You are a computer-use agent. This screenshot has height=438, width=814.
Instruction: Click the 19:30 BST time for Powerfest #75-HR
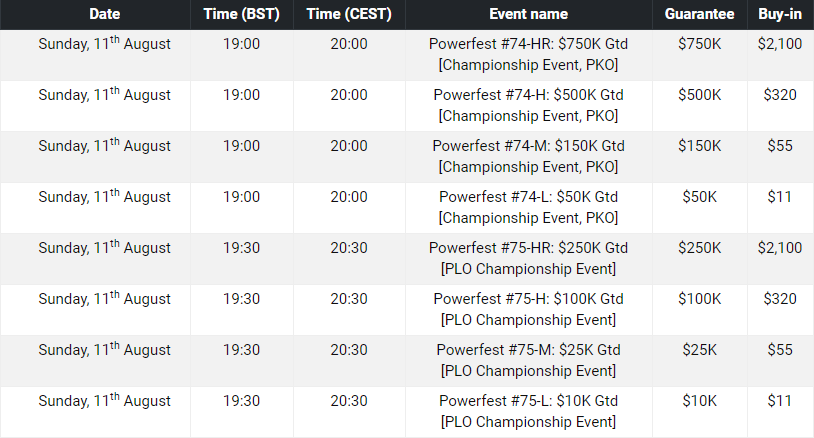coord(241,248)
